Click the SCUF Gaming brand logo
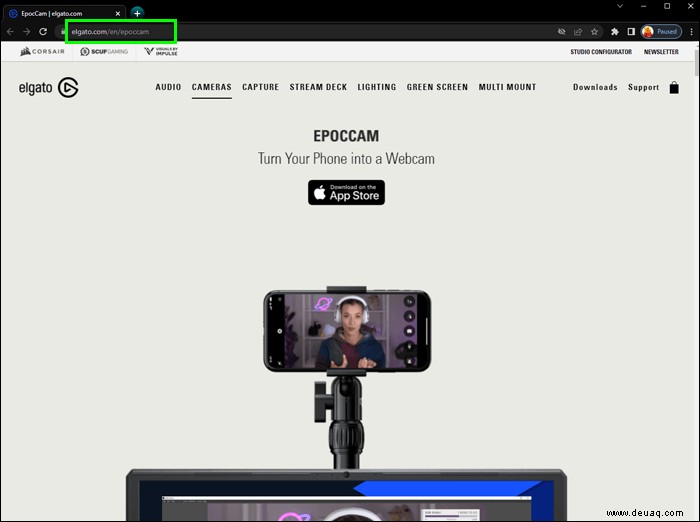The height and width of the screenshot is (522, 700). tap(104, 51)
